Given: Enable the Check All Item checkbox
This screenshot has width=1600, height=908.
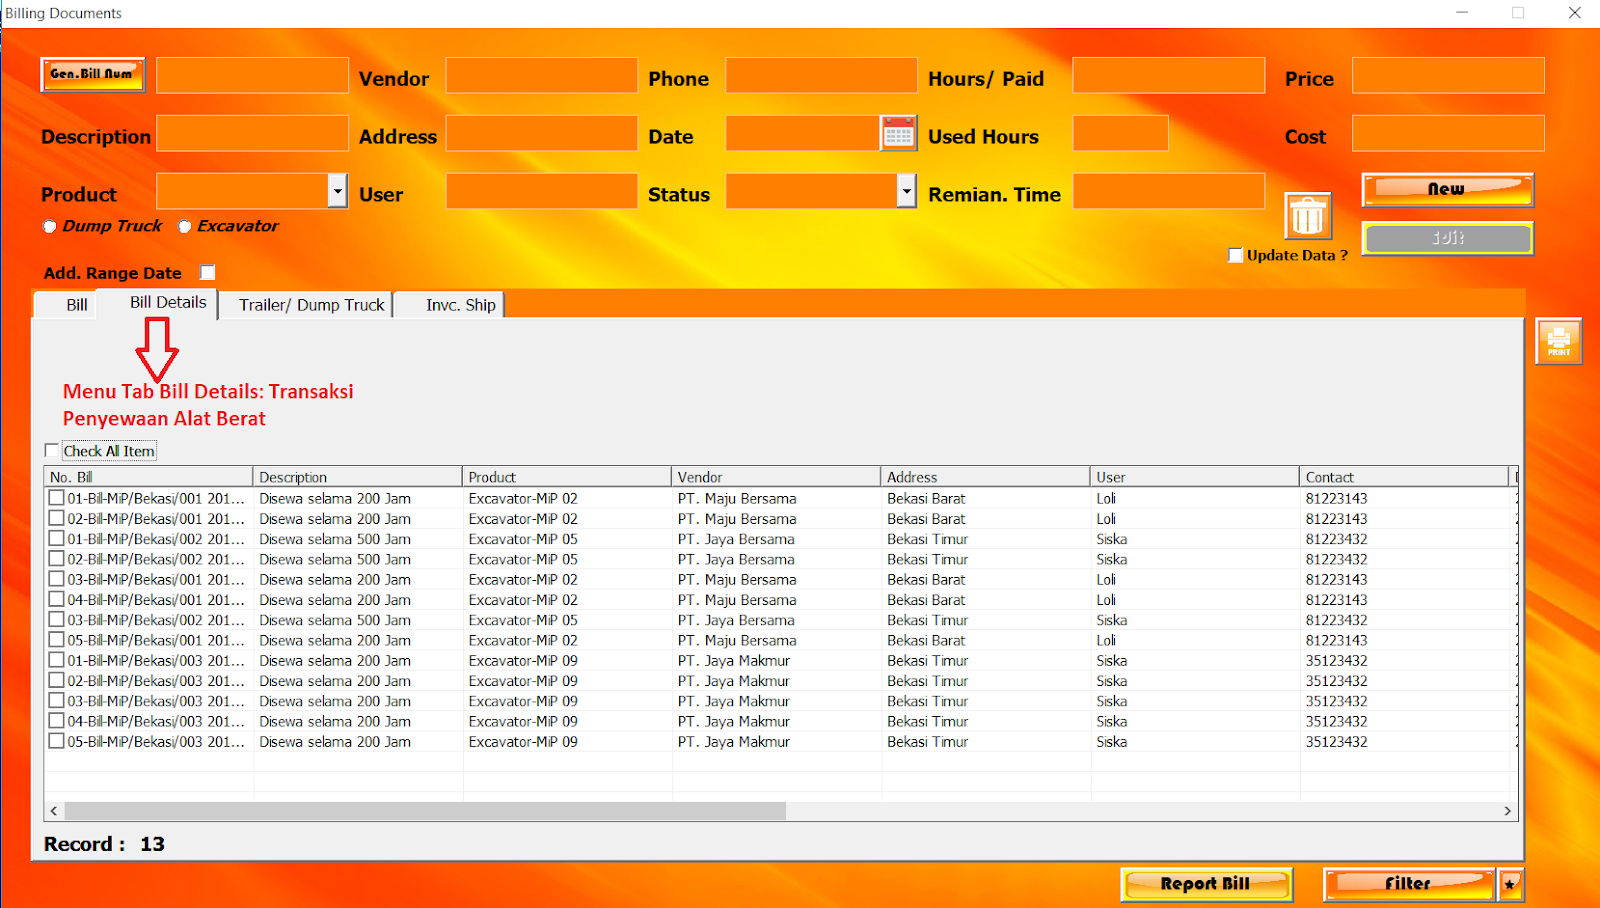Looking at the screenshot, I should (x=52, y=450).
